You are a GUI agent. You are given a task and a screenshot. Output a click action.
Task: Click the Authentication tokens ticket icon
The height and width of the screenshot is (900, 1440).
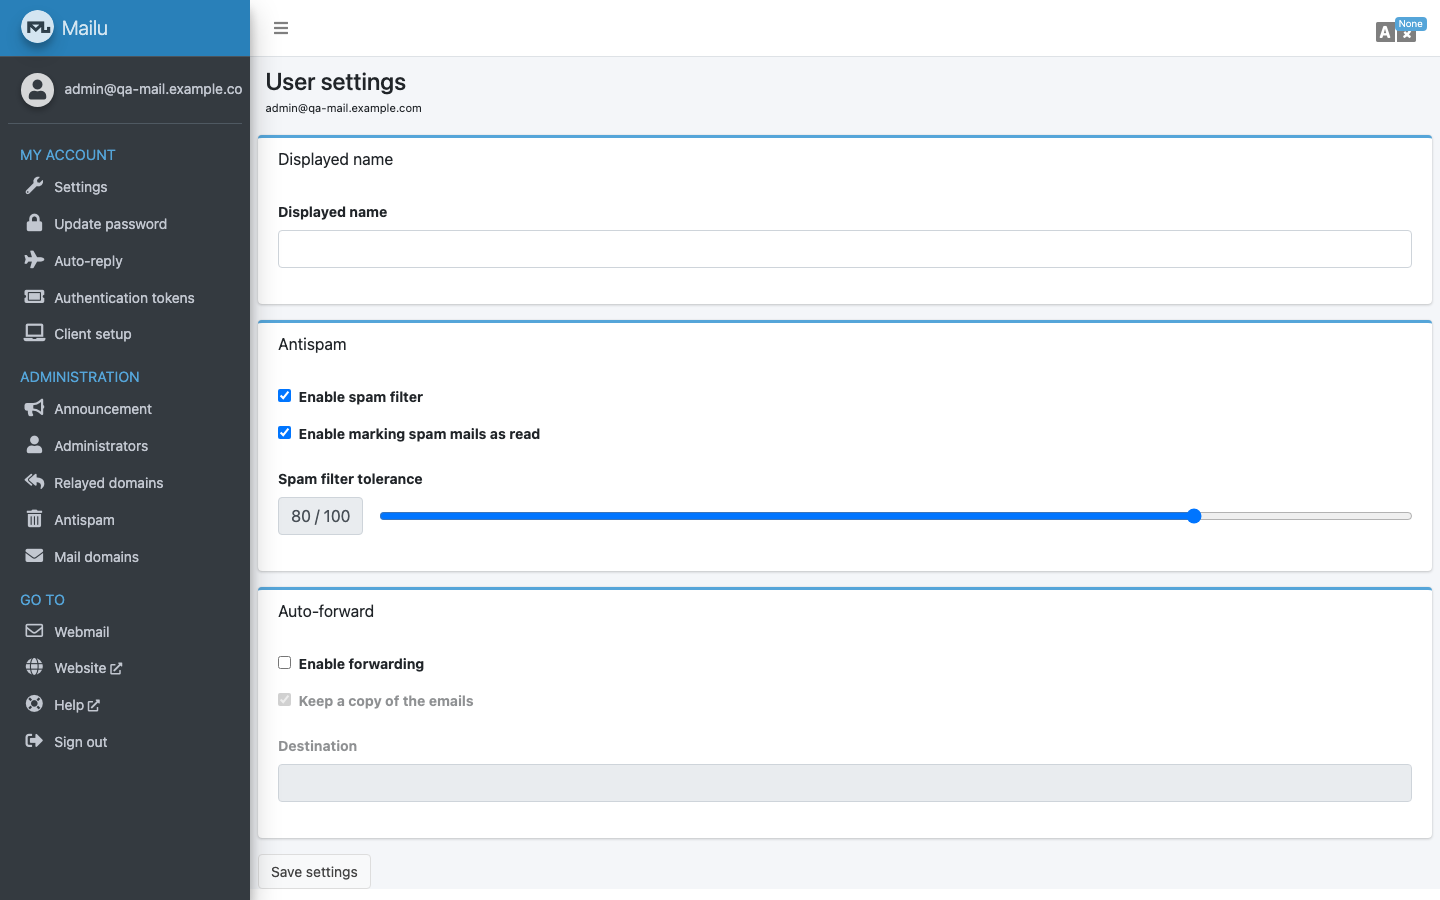pyautogui.click(x=34, y=297)
